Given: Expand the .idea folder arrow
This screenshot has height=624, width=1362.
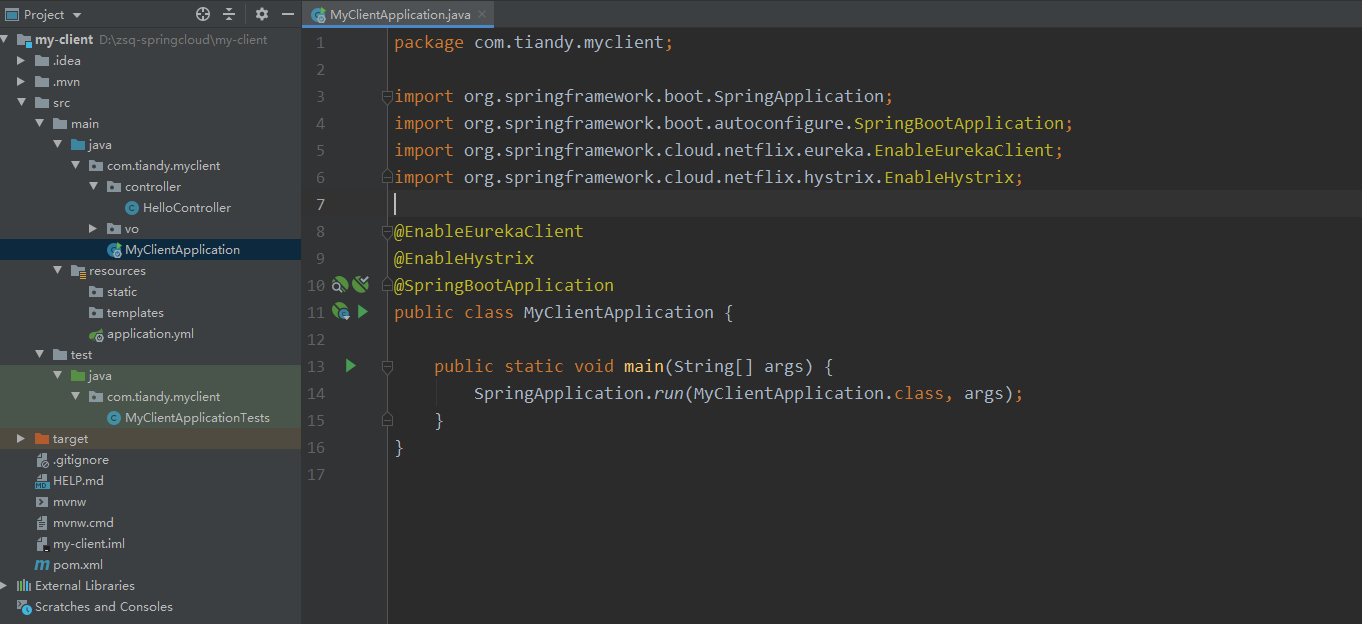Looking at the screenshot, I should pos(22,61).
